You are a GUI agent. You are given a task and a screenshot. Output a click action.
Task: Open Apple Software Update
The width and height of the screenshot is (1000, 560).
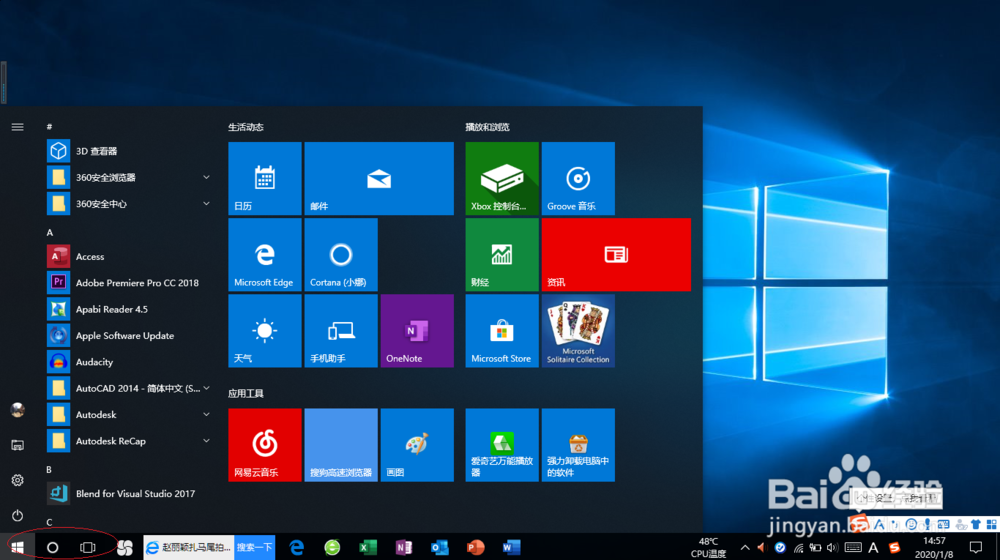pyautogui.click(x=129, y=335)
